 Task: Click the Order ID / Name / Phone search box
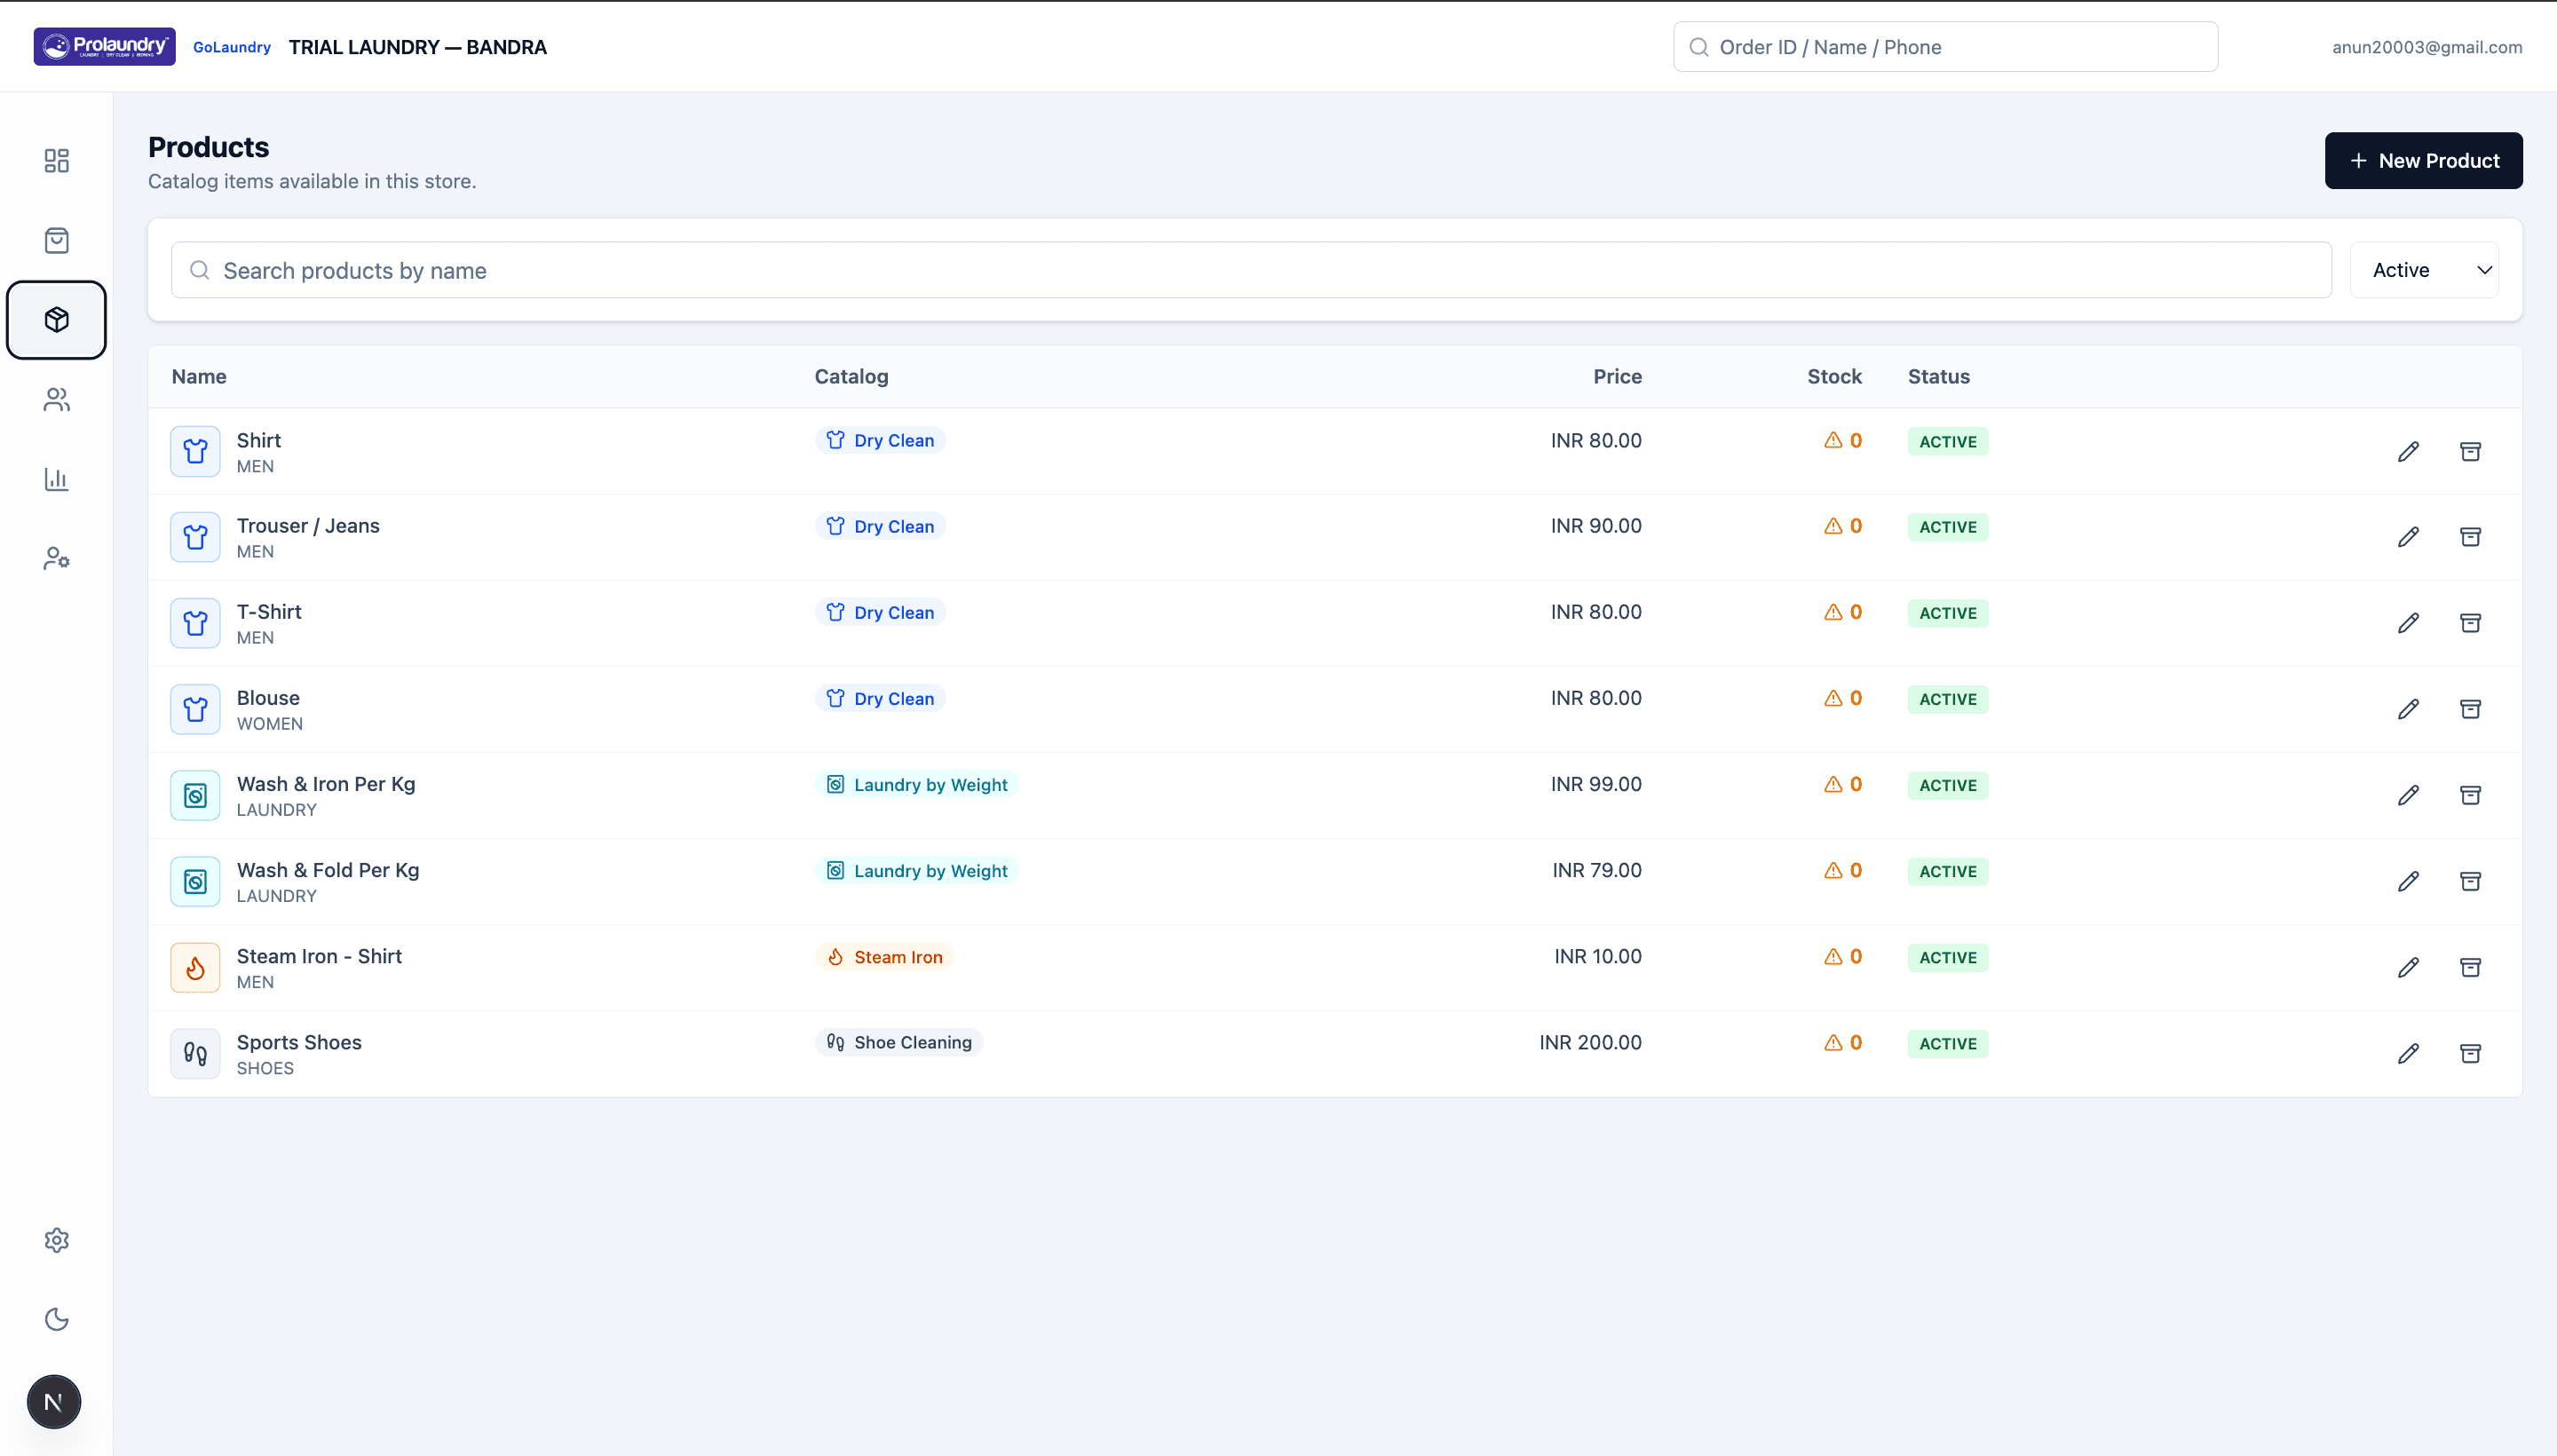point(1945,47)
